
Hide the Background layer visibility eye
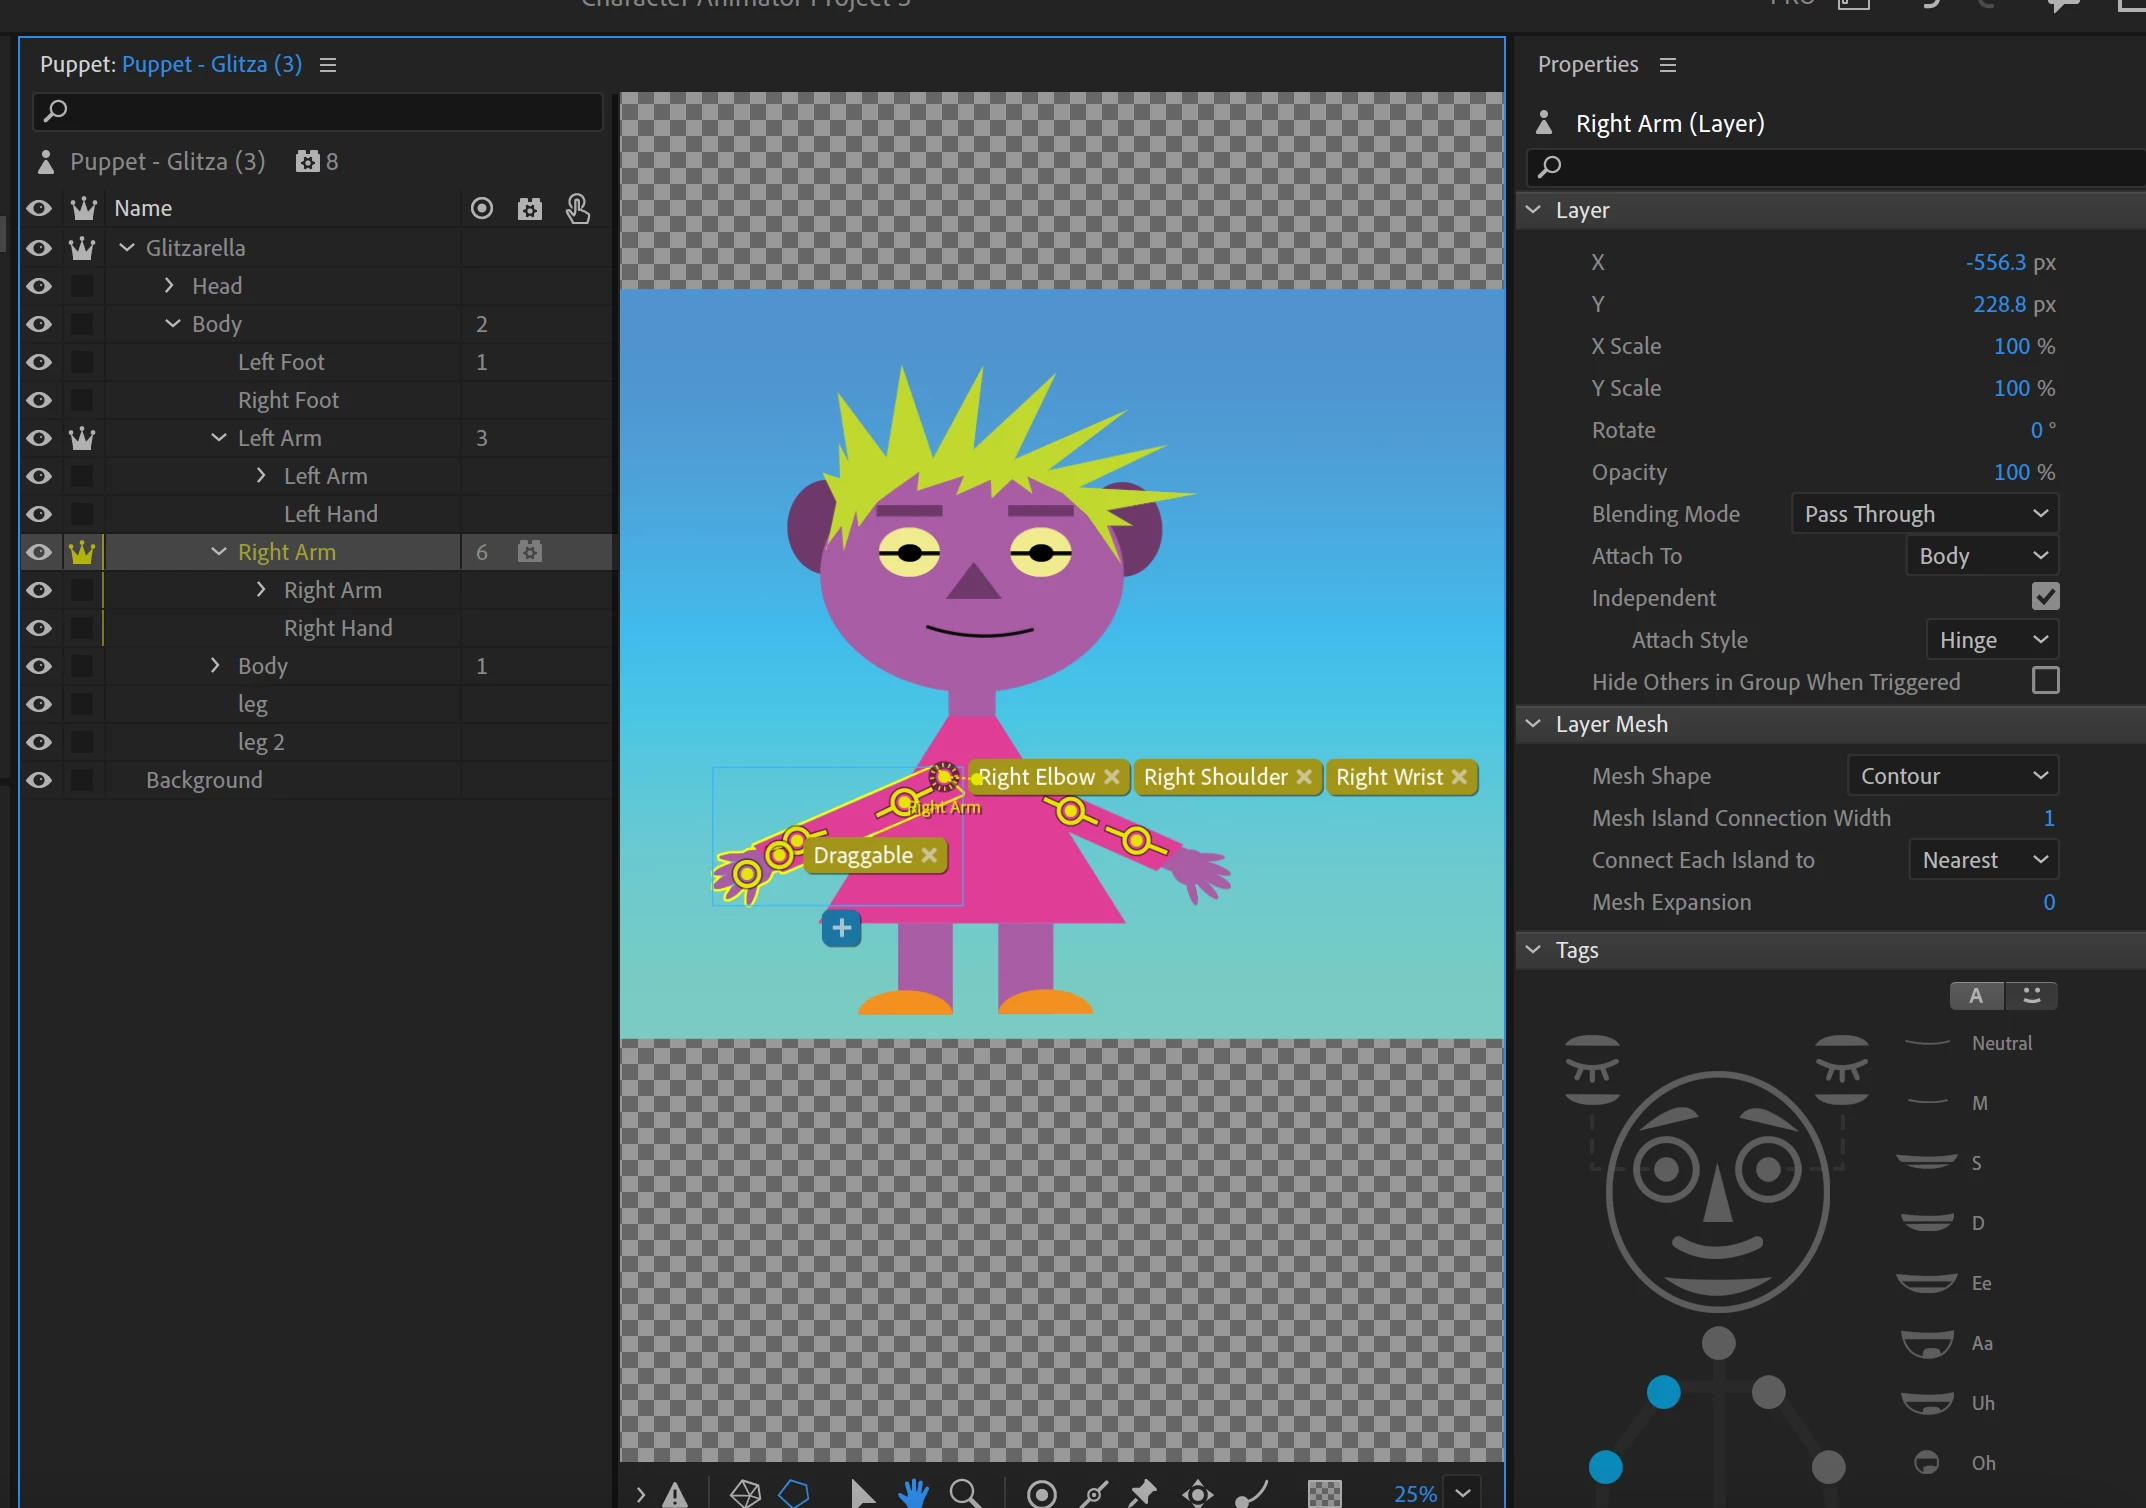(39, 780)
